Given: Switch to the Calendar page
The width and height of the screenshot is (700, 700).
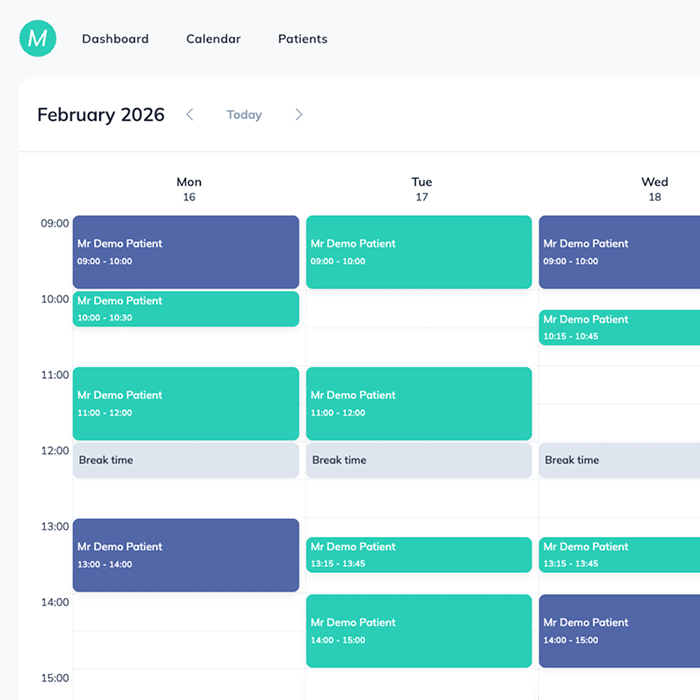Looking at the screenshot, I should (213, 39).
